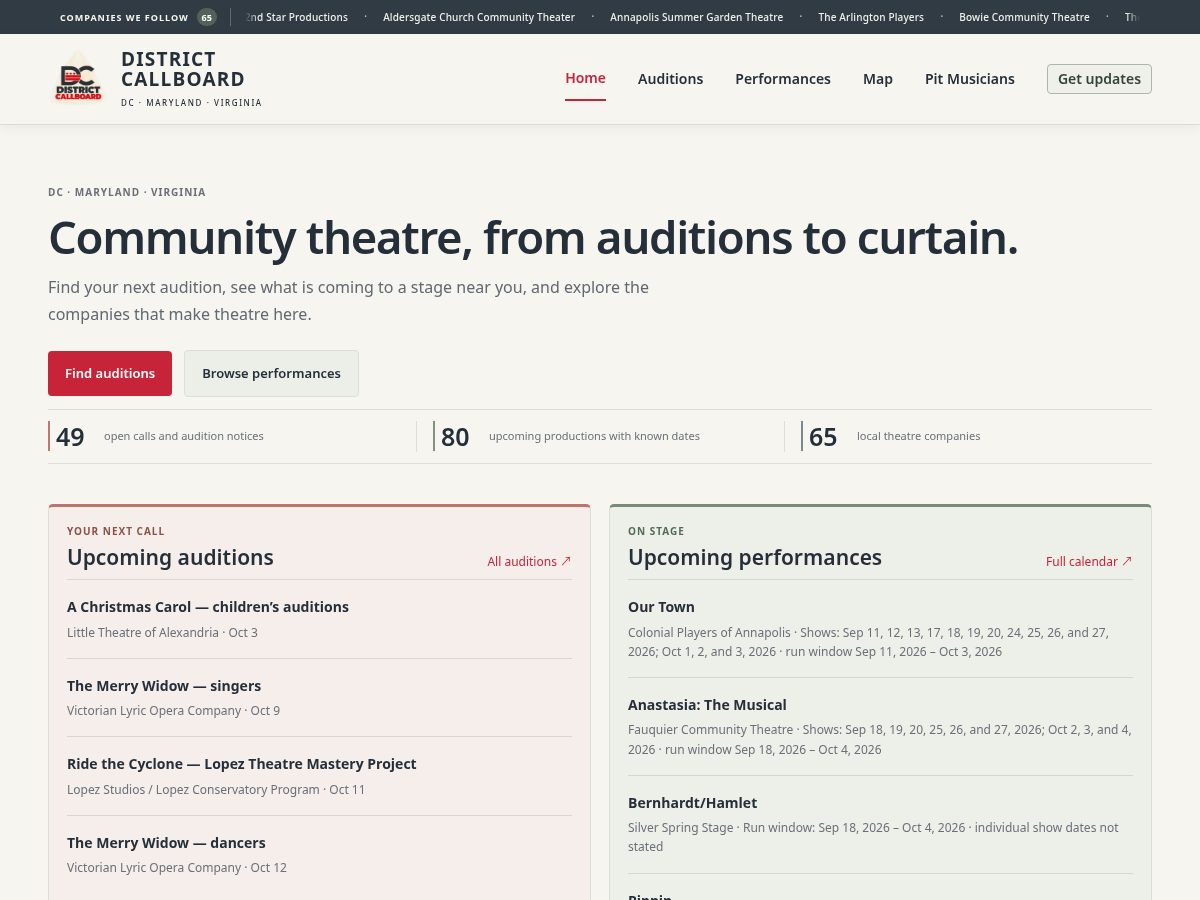The image size is (1200, 900).
Task: Click the Upcoming auditions heading
Action: point(170,557)
